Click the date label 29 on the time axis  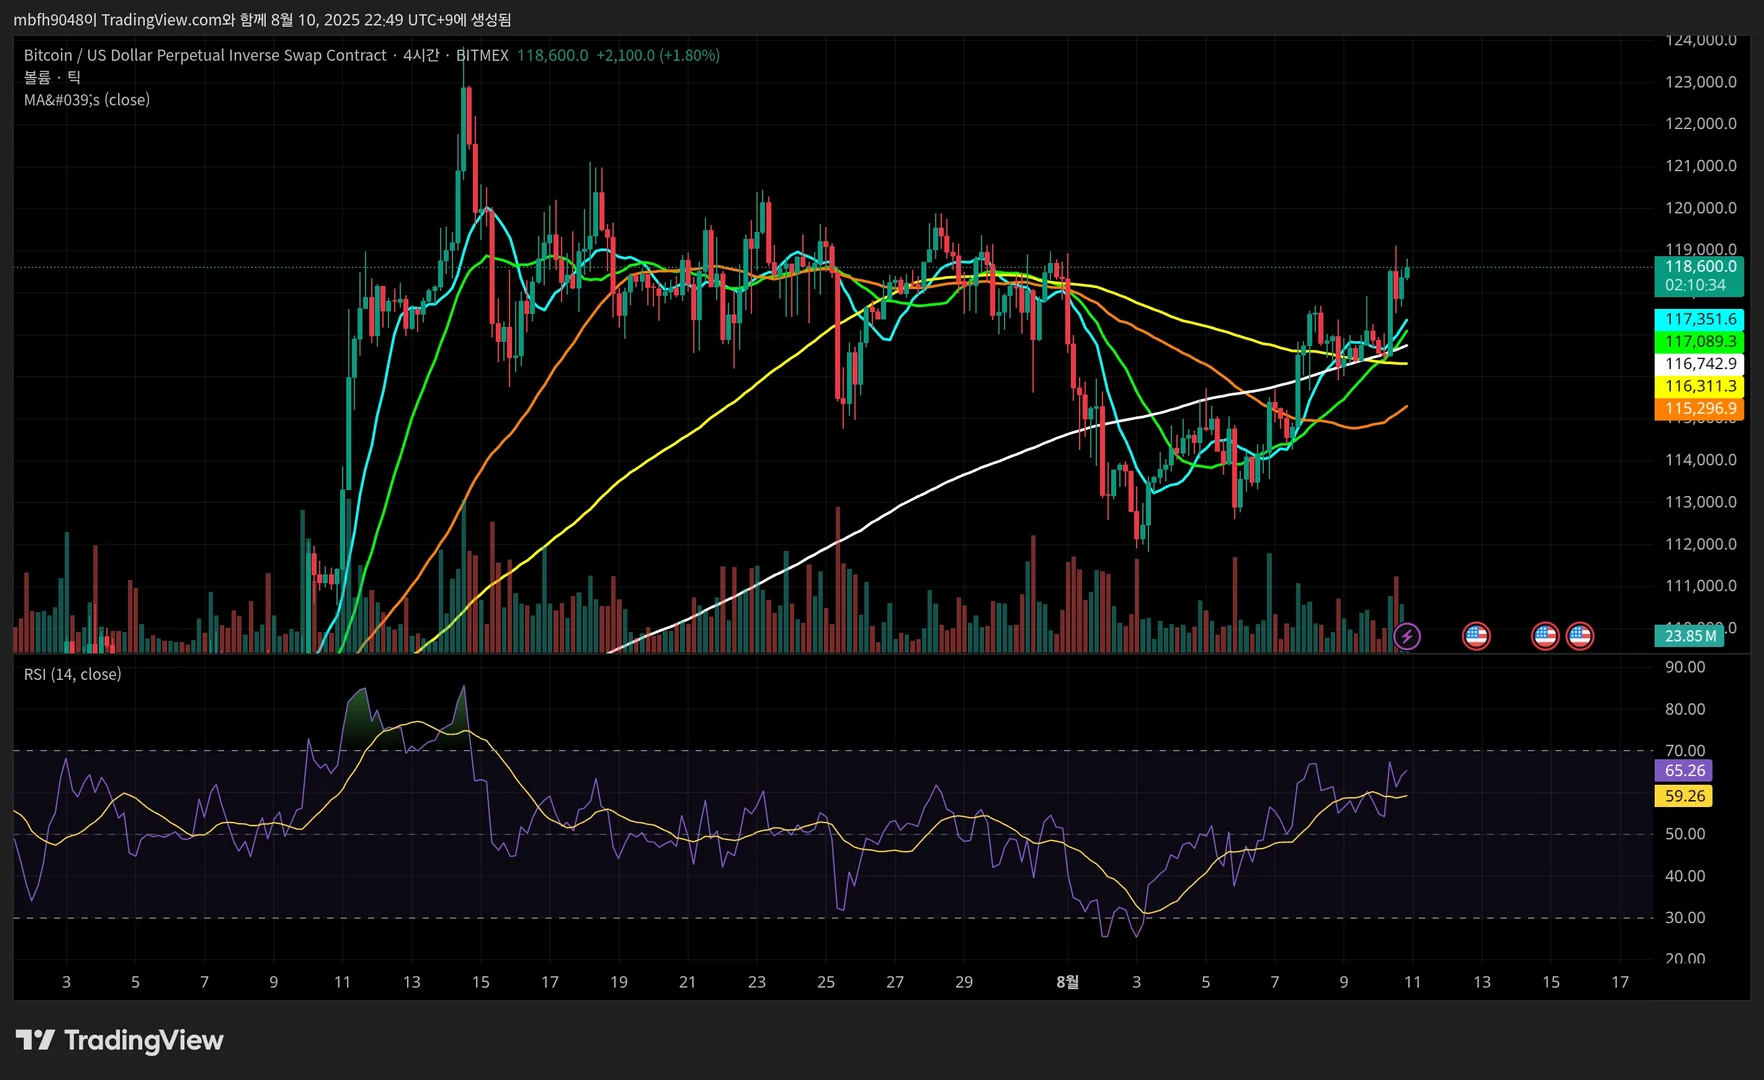pyautogui.click(x=964, y=982)
